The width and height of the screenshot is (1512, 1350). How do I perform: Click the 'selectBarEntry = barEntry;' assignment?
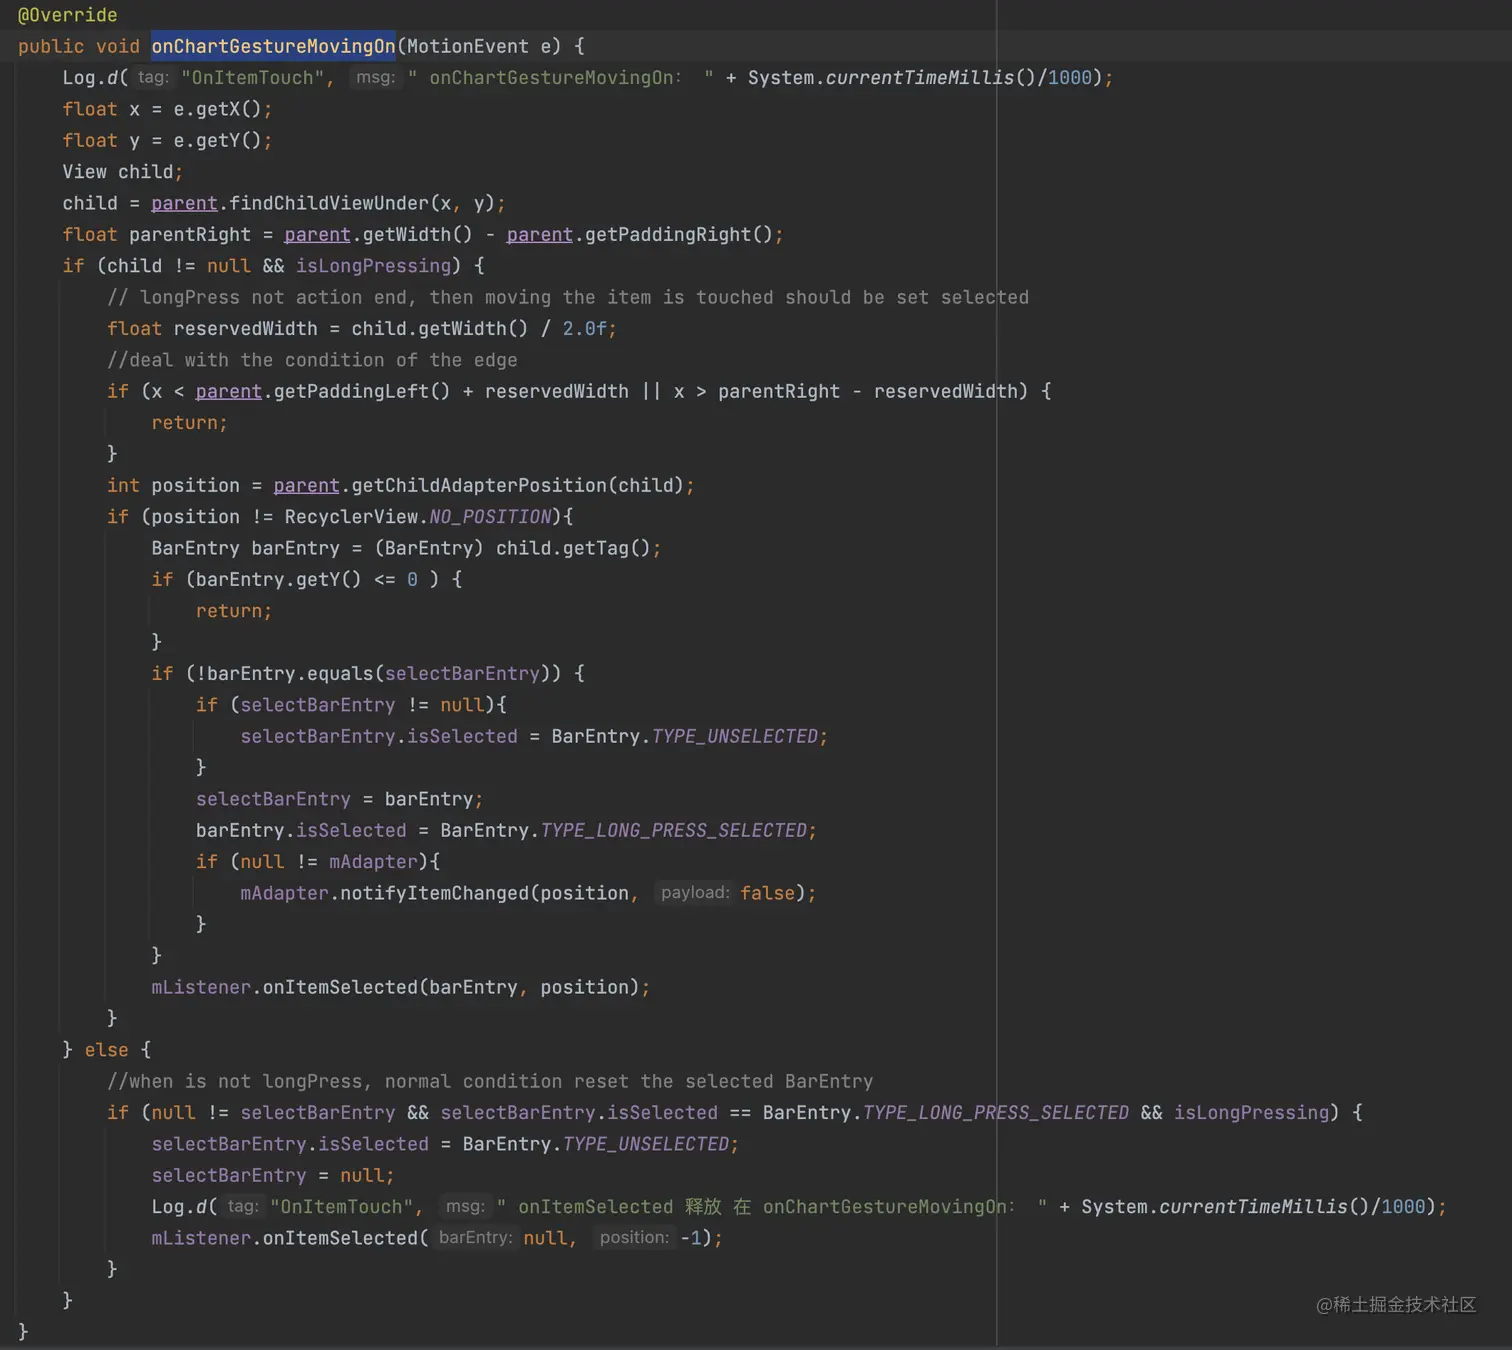coord(340,799)
